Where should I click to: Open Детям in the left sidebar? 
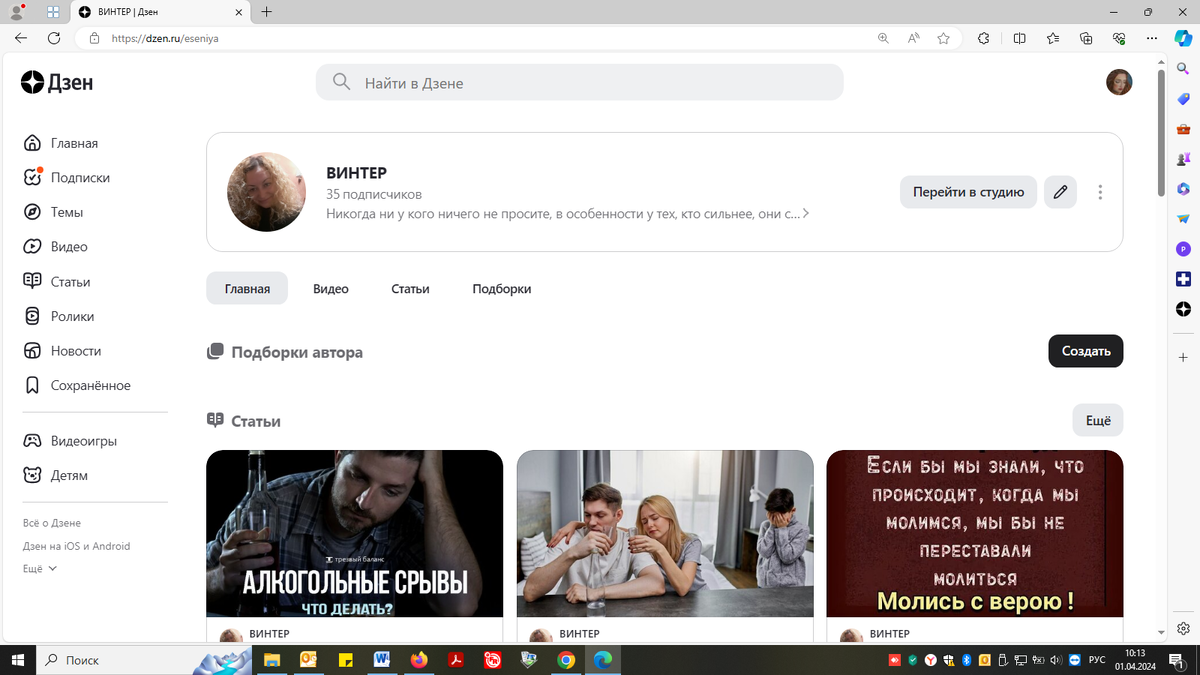pos(56,475)
